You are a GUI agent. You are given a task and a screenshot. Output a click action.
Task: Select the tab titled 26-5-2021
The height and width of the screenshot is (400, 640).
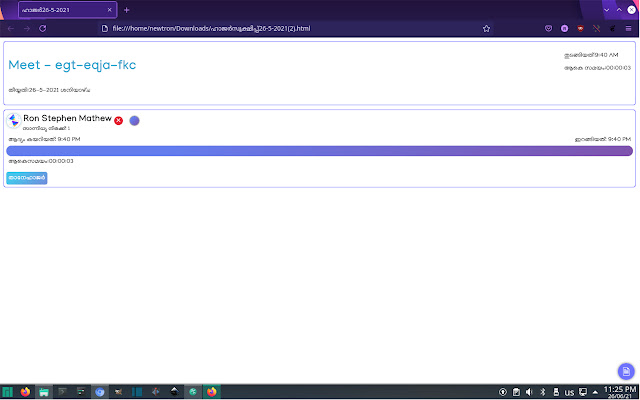tap(68, 10)
